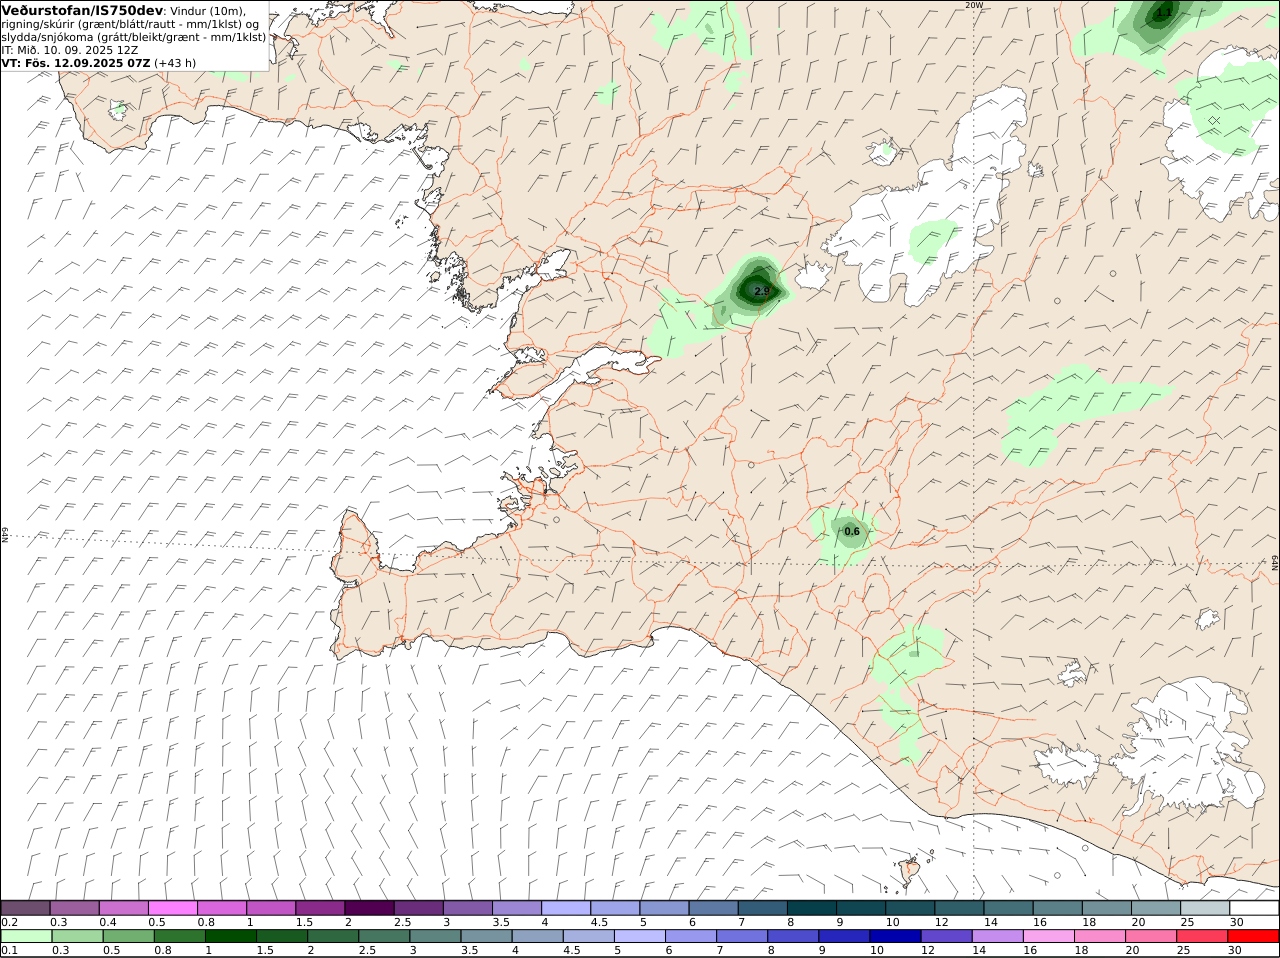Select the darkest purple upper swatch between 2 and 2.5
The height and width of the screenshot is (958, 1280).
369,908
